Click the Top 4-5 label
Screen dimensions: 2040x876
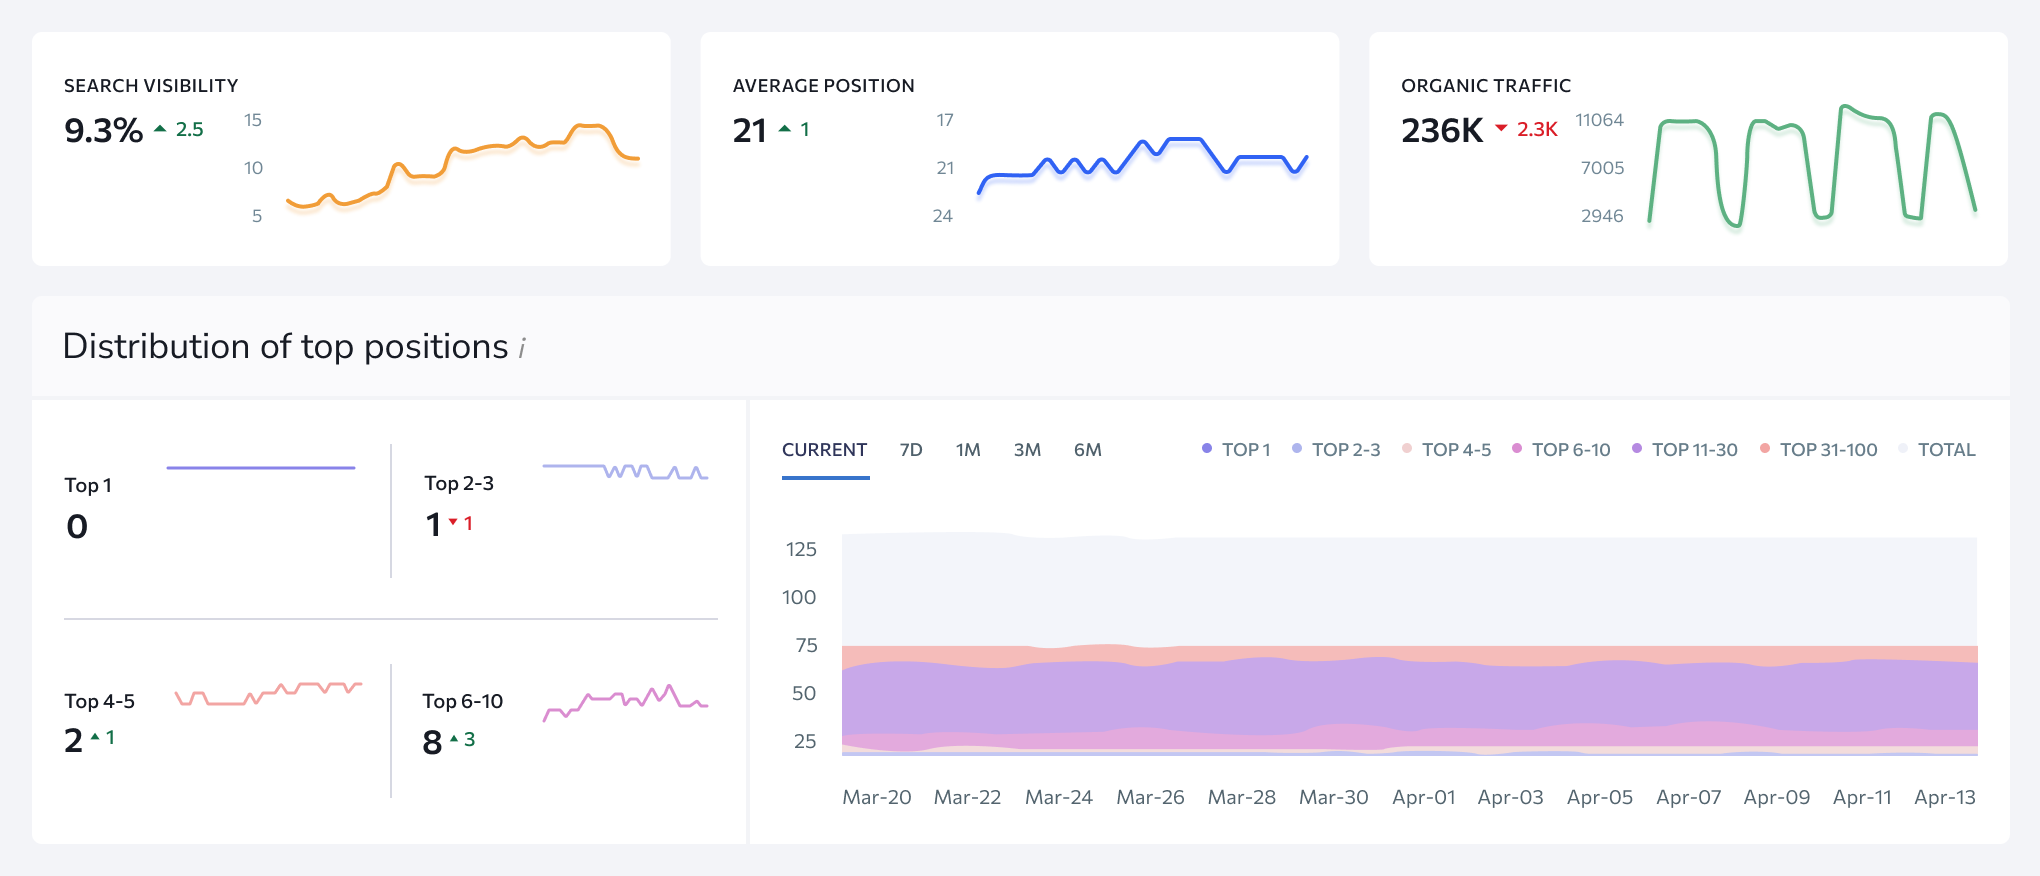99,701
